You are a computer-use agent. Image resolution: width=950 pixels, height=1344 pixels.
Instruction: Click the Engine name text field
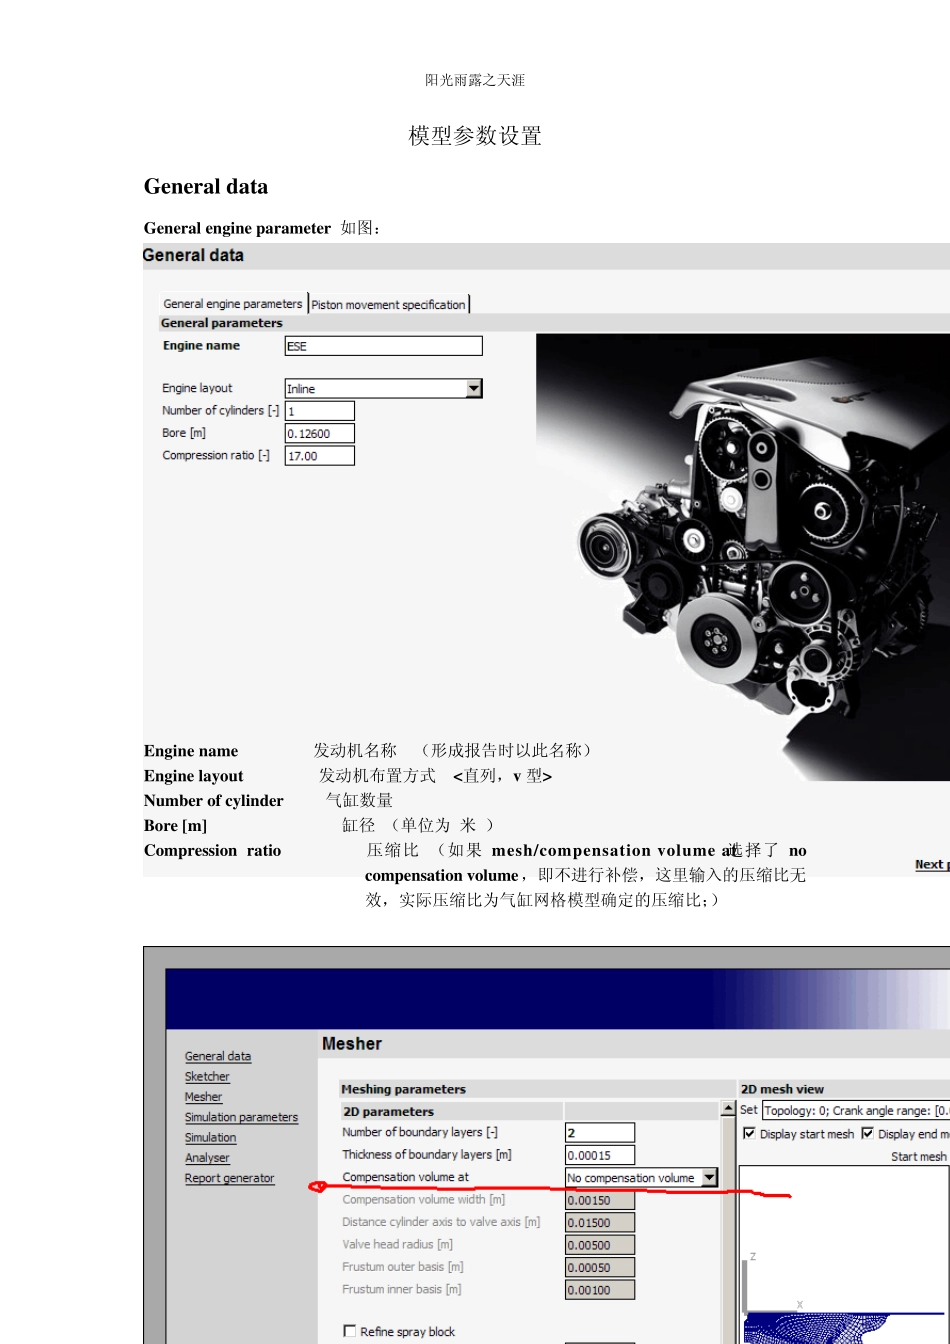383,346
